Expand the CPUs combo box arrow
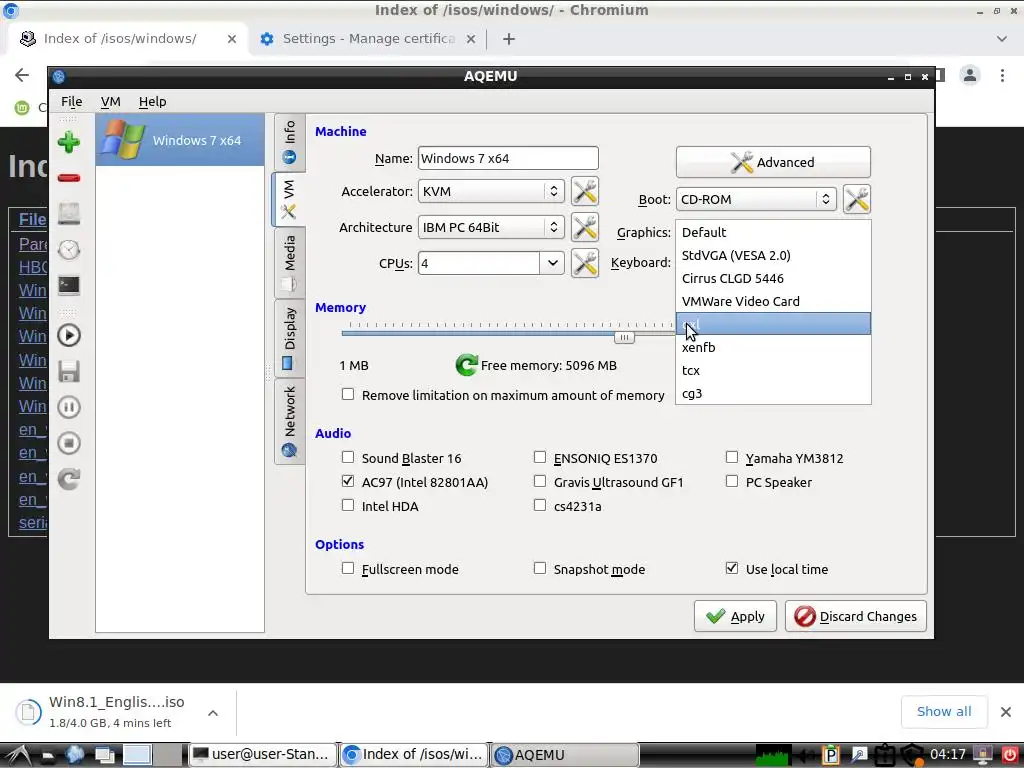 [x=552, y=263]
